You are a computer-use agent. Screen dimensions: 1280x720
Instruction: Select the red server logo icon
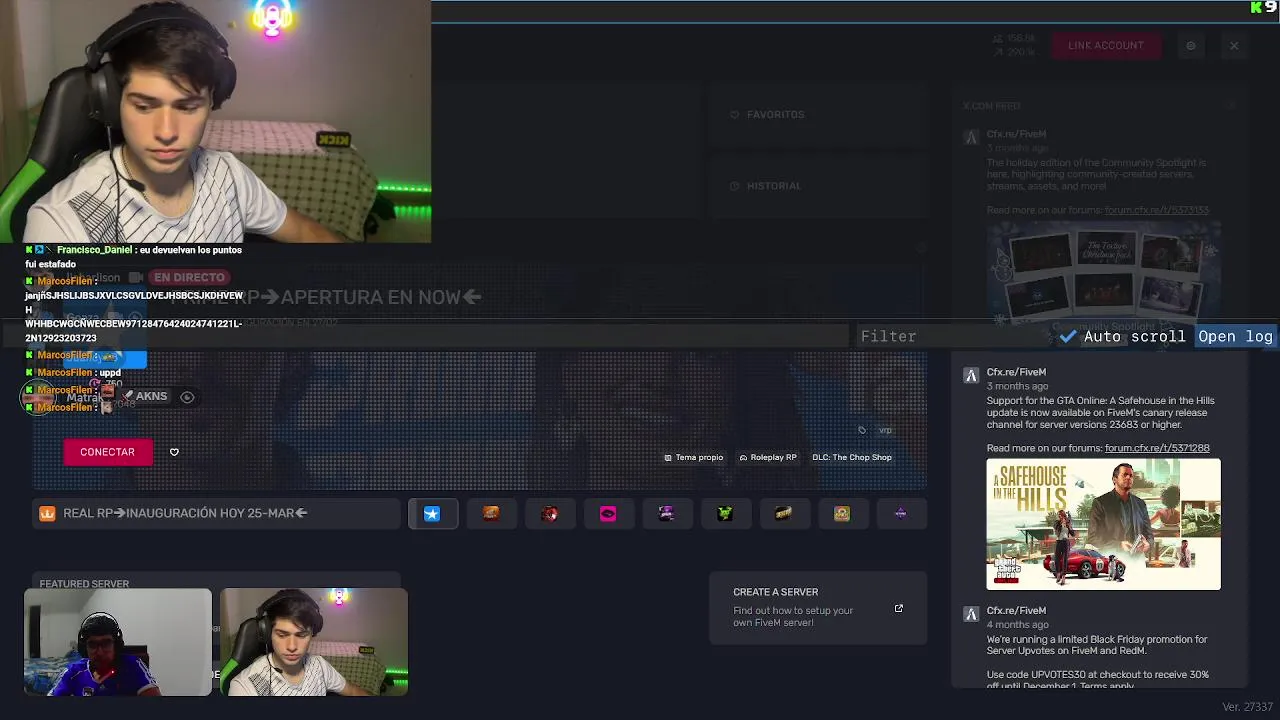coord(549,514)
